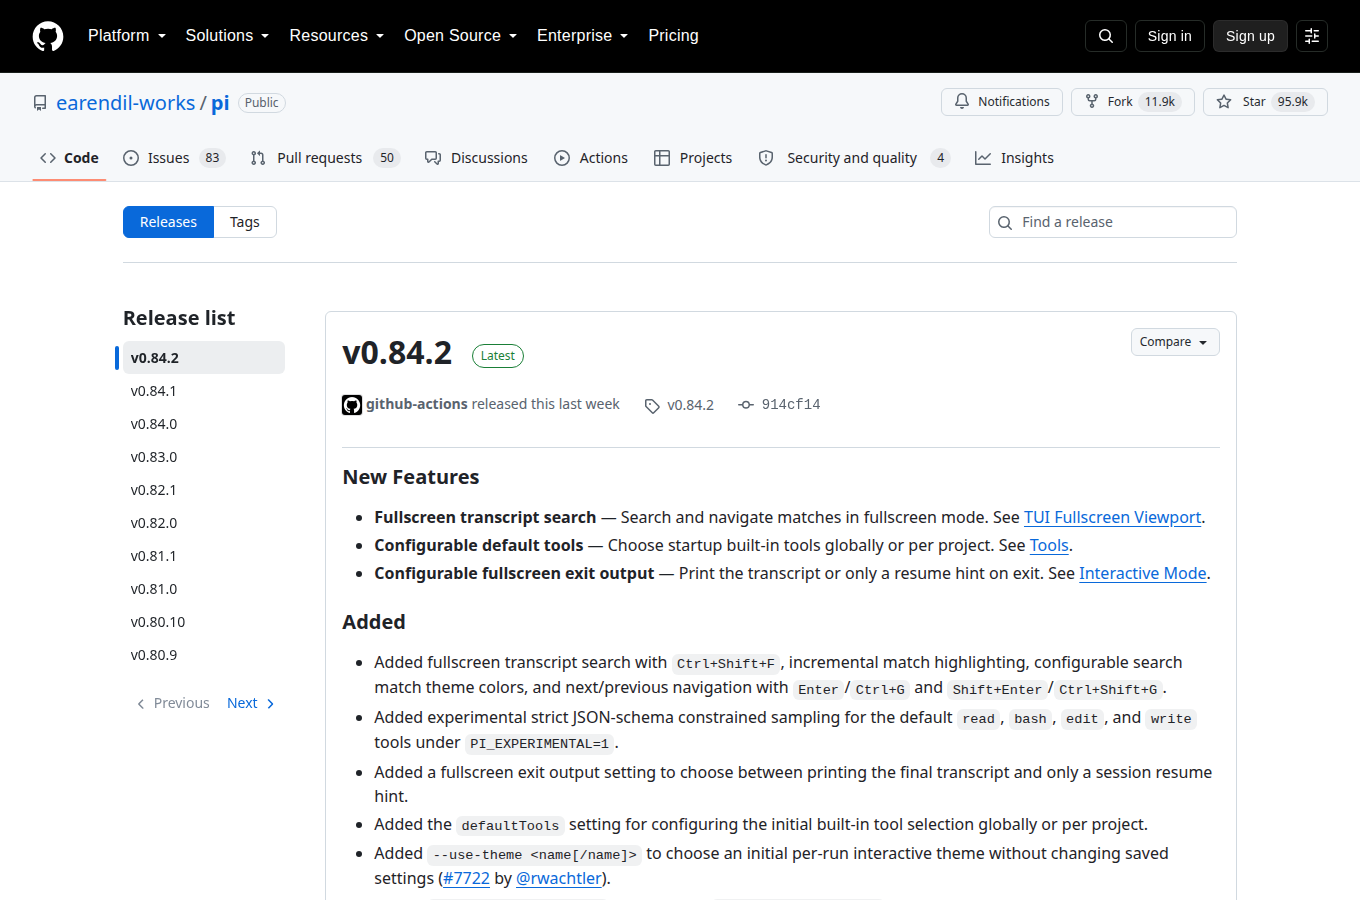Go to Pricing page
1360x900 pixels.
673,36
